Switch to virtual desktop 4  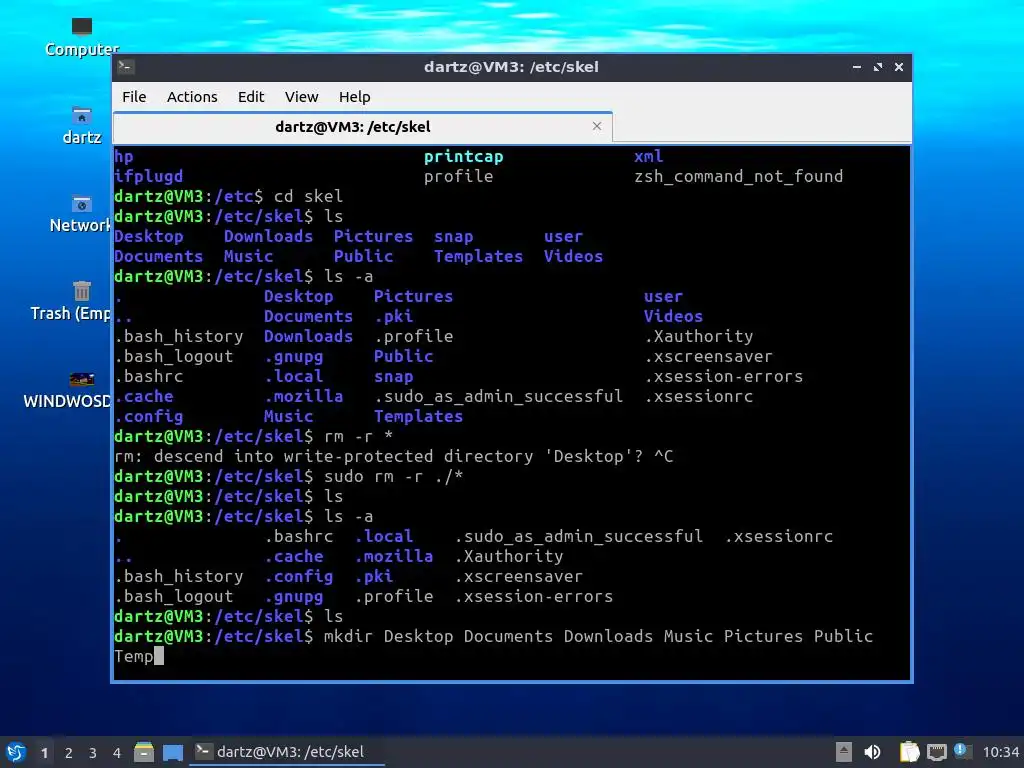117,753
